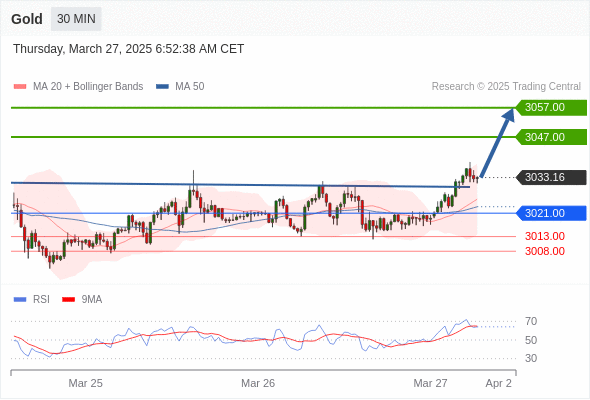Screen dimensions: 590x400
Task: Click the MA 20 + Bollinger Bands legend label
Action: pyautogui.click(x=88, y=87)
